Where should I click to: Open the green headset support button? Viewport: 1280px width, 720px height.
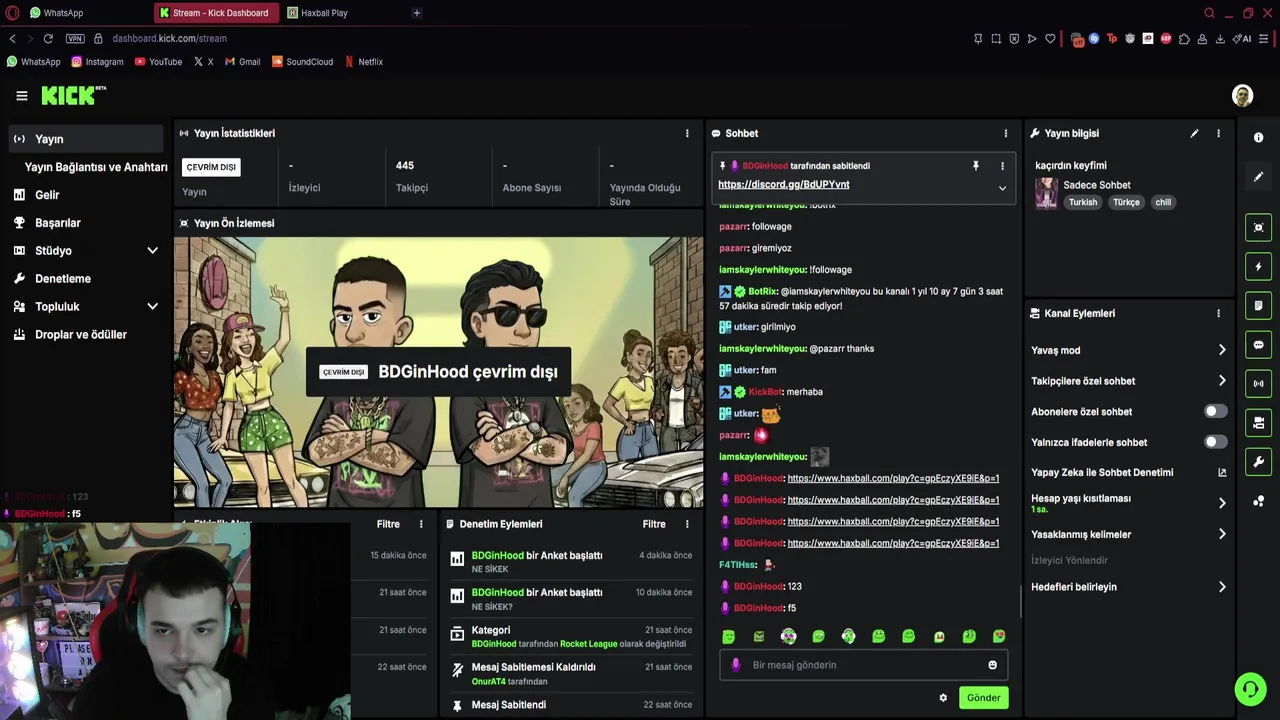[1250, 689]
